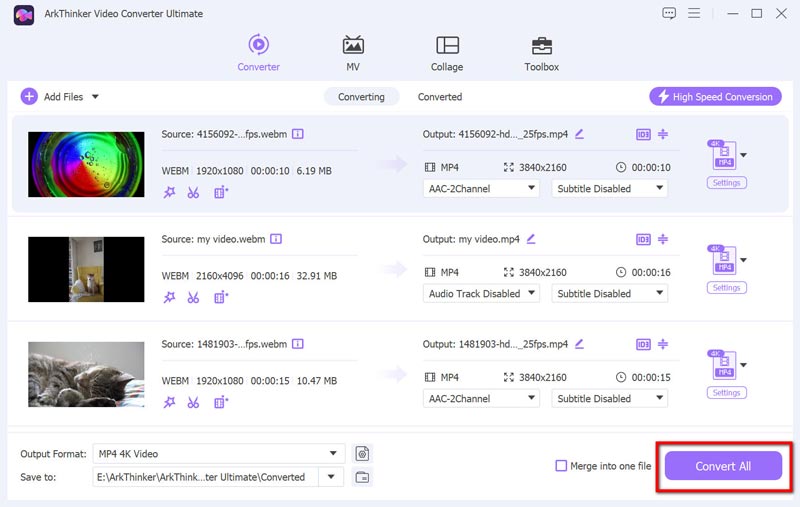Image resolution: width=800 pixels, height=507 pixels.
Task: Select the colorful bubbles video thumbnail
Action: [x=86, y=164]
